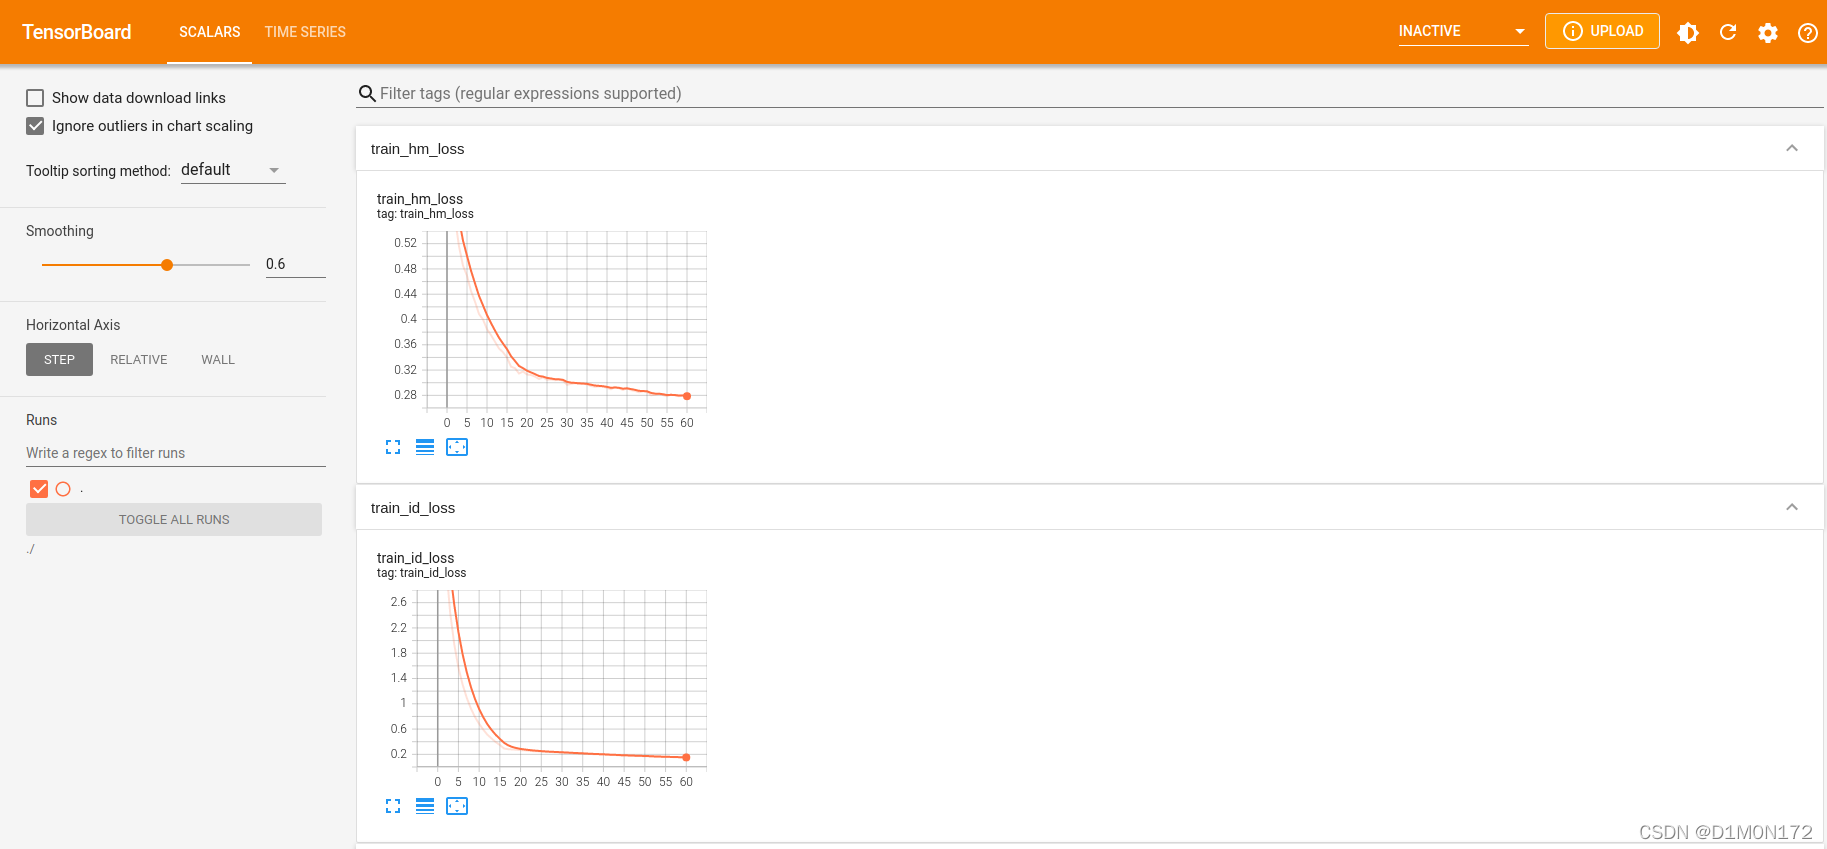Collapse the train_hm_loss section
The height and width of the screenshot is (849, 1827).
click(x=1792, y=148)
